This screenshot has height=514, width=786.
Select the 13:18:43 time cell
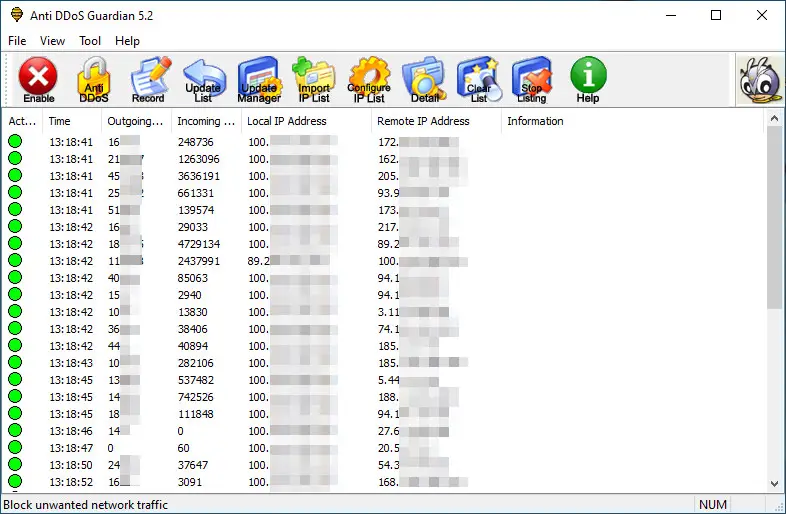[71, 363]
